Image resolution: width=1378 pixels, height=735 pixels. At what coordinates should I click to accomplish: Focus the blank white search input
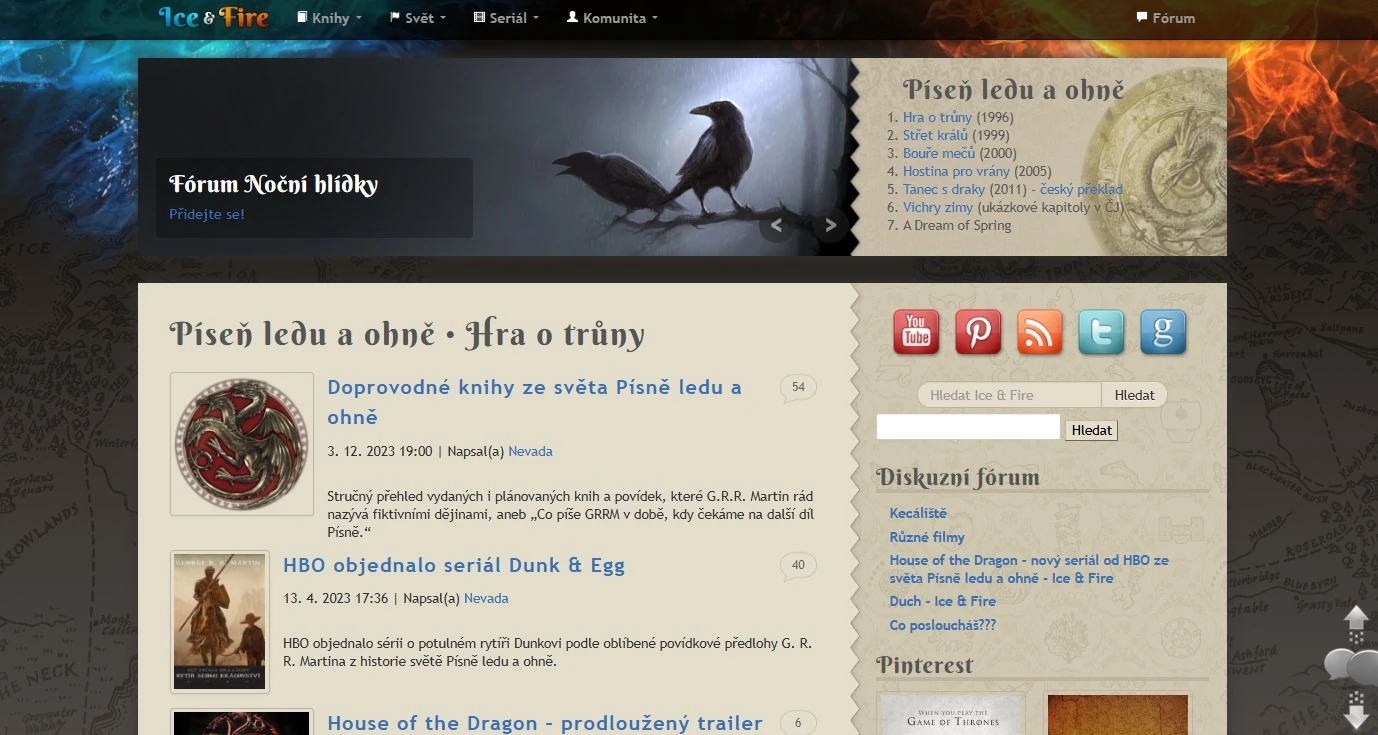pos(968,428)
